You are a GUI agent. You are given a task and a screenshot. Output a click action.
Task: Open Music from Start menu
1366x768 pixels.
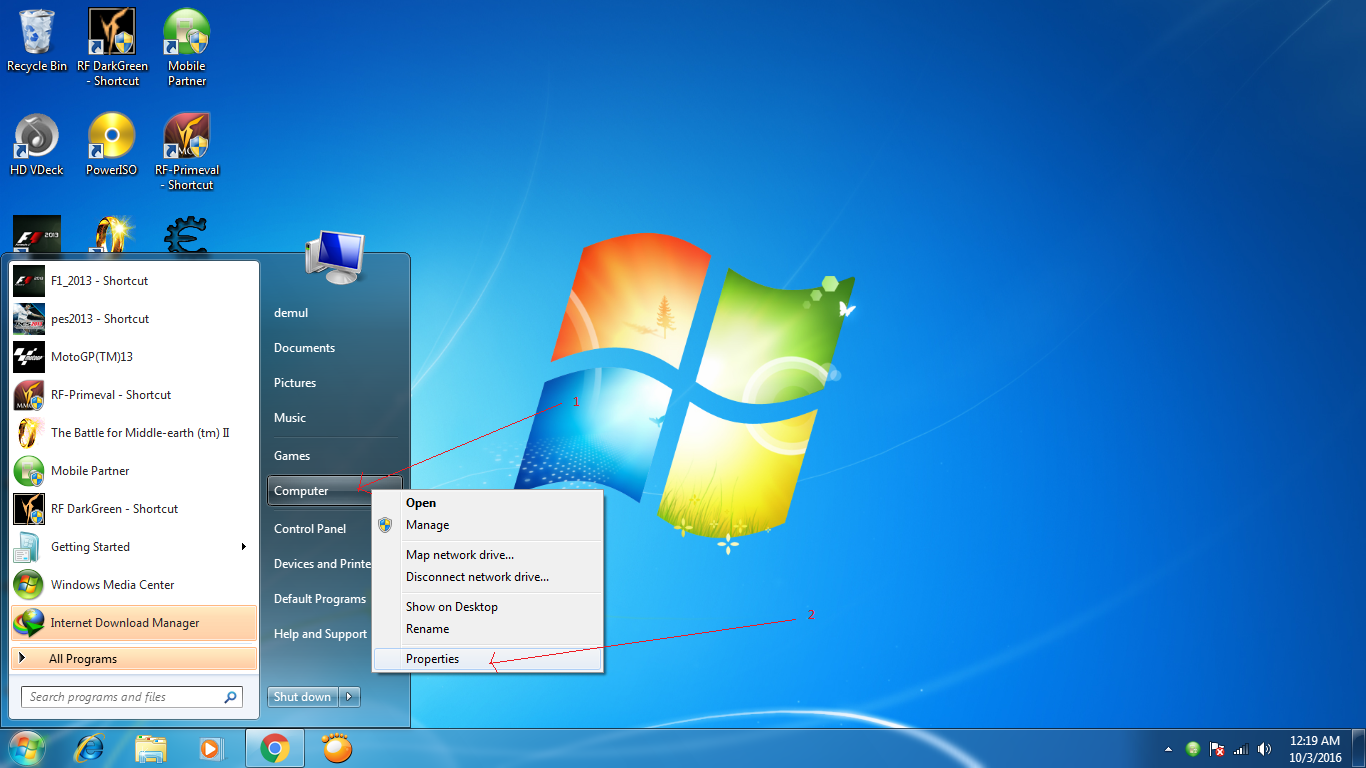point(290,418)
